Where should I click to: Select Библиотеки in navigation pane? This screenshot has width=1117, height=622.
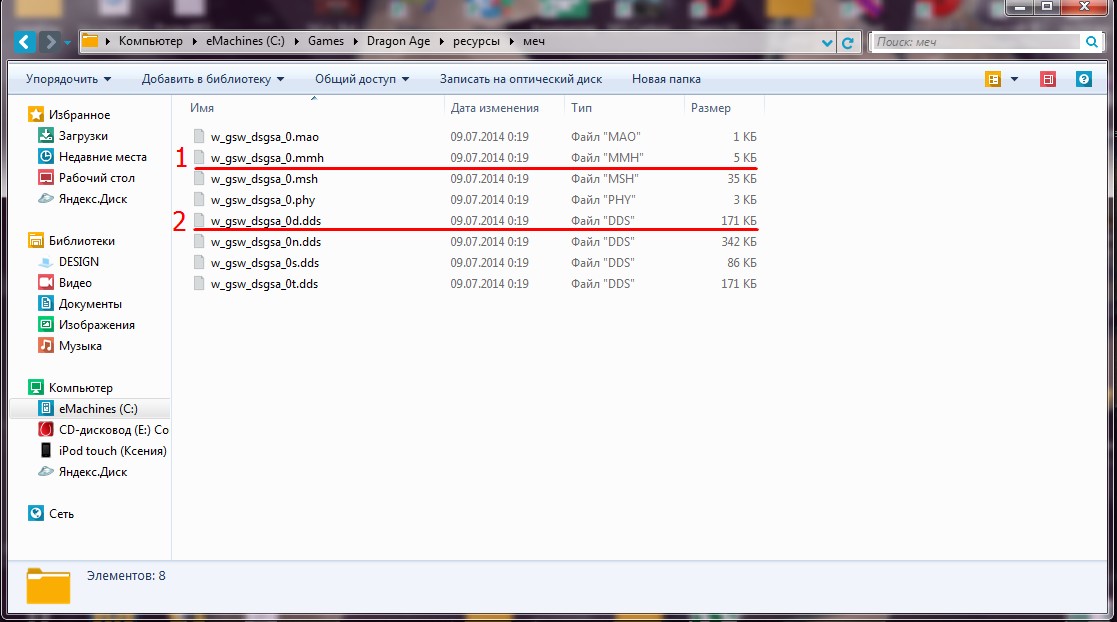(81, 241)
